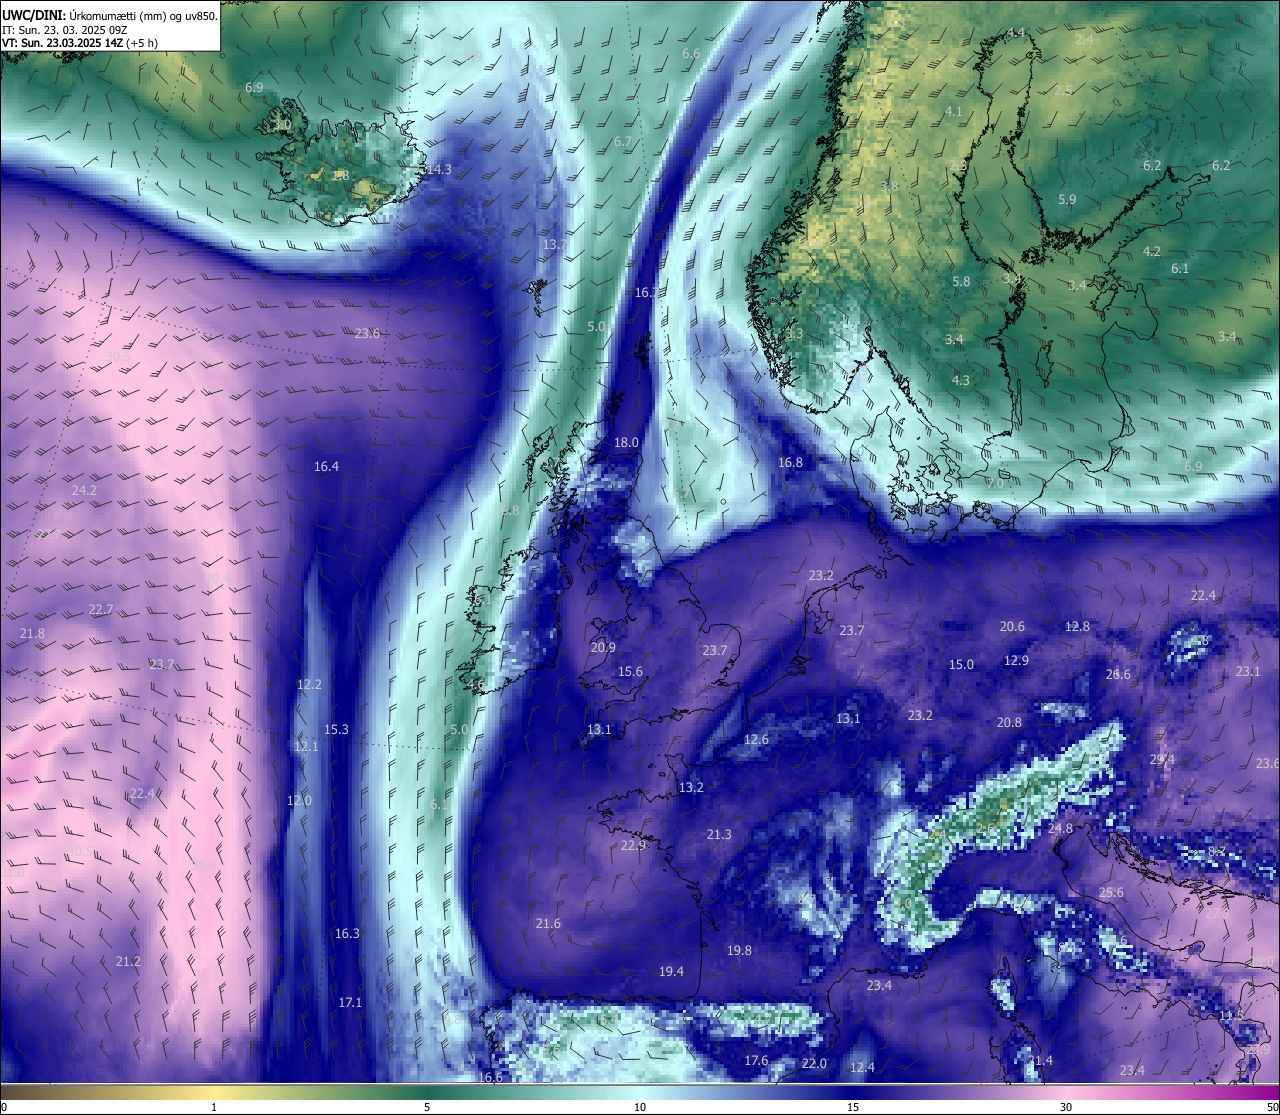Screen dimensions: 1280x1115
Task: Click the 6.7 value in the Norwegian Sea
Action: [x=623, y=142]
